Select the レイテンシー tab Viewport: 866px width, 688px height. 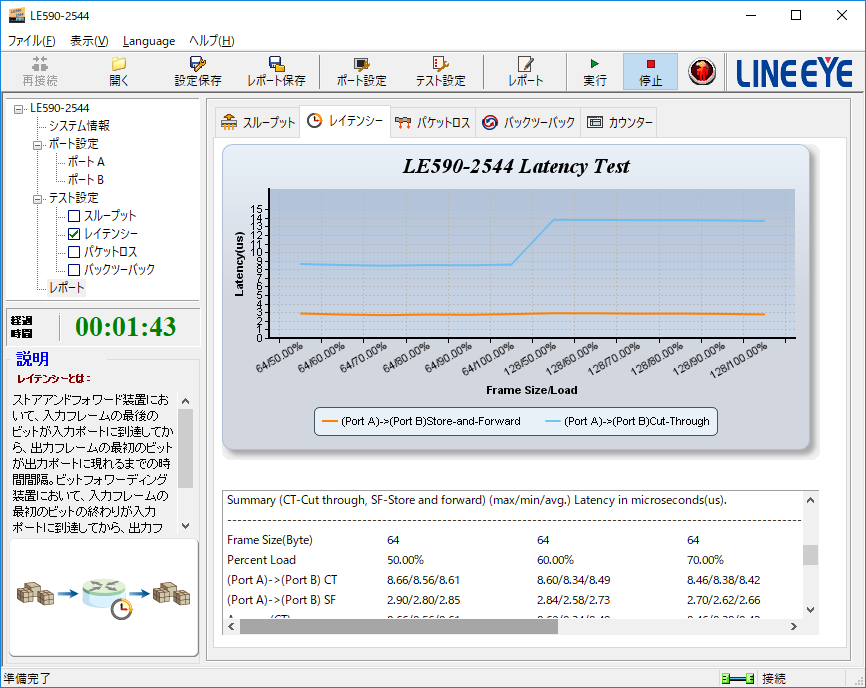click(345, 121)
